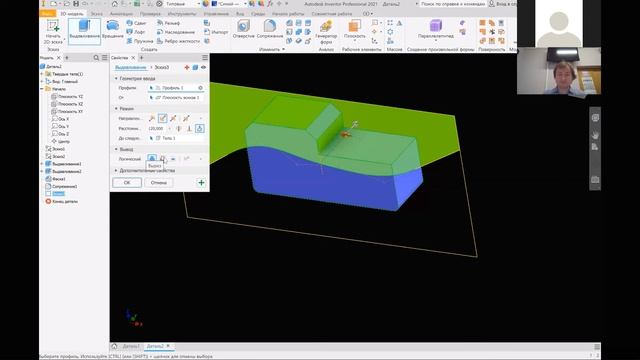
Task: Select Плоскость YZ in the browser
Action: [67, 96]
